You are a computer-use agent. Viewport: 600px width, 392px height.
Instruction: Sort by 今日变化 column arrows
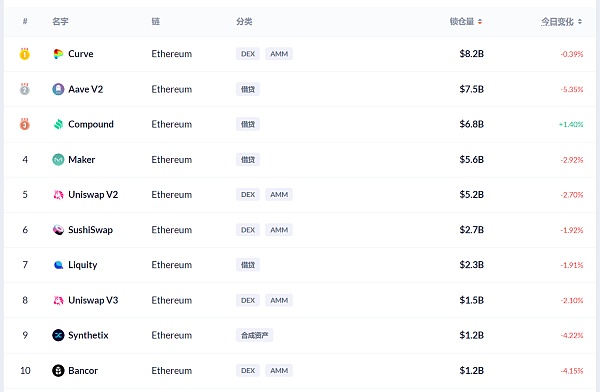pyautogui.click(x=580, y=22)
